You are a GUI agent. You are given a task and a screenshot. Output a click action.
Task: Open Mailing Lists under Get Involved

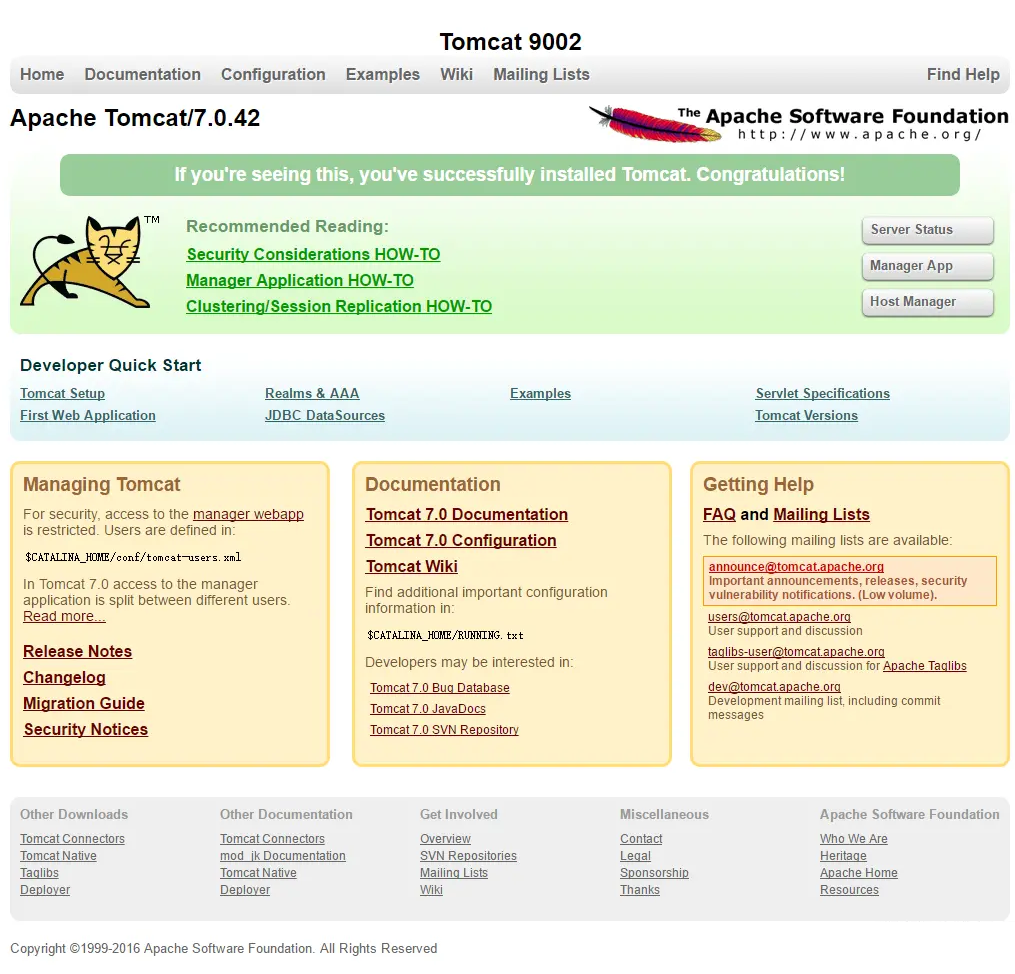tap(454, 872)
